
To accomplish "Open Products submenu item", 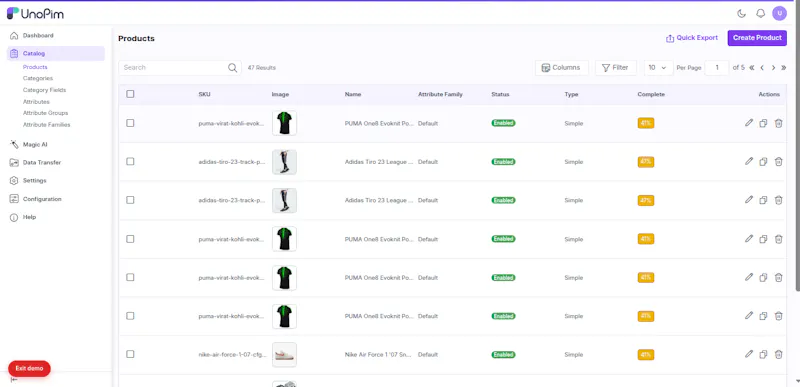I will click(x=35, y=67).
